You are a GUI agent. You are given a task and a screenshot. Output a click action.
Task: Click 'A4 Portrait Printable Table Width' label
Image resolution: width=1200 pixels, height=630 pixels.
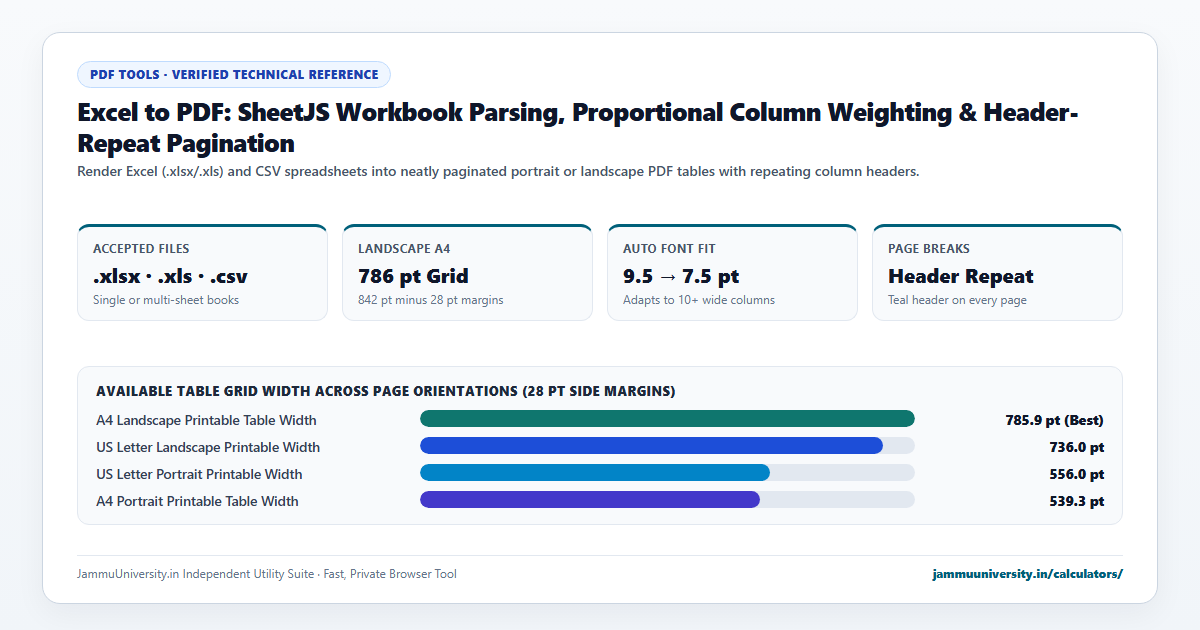(197, 501)
